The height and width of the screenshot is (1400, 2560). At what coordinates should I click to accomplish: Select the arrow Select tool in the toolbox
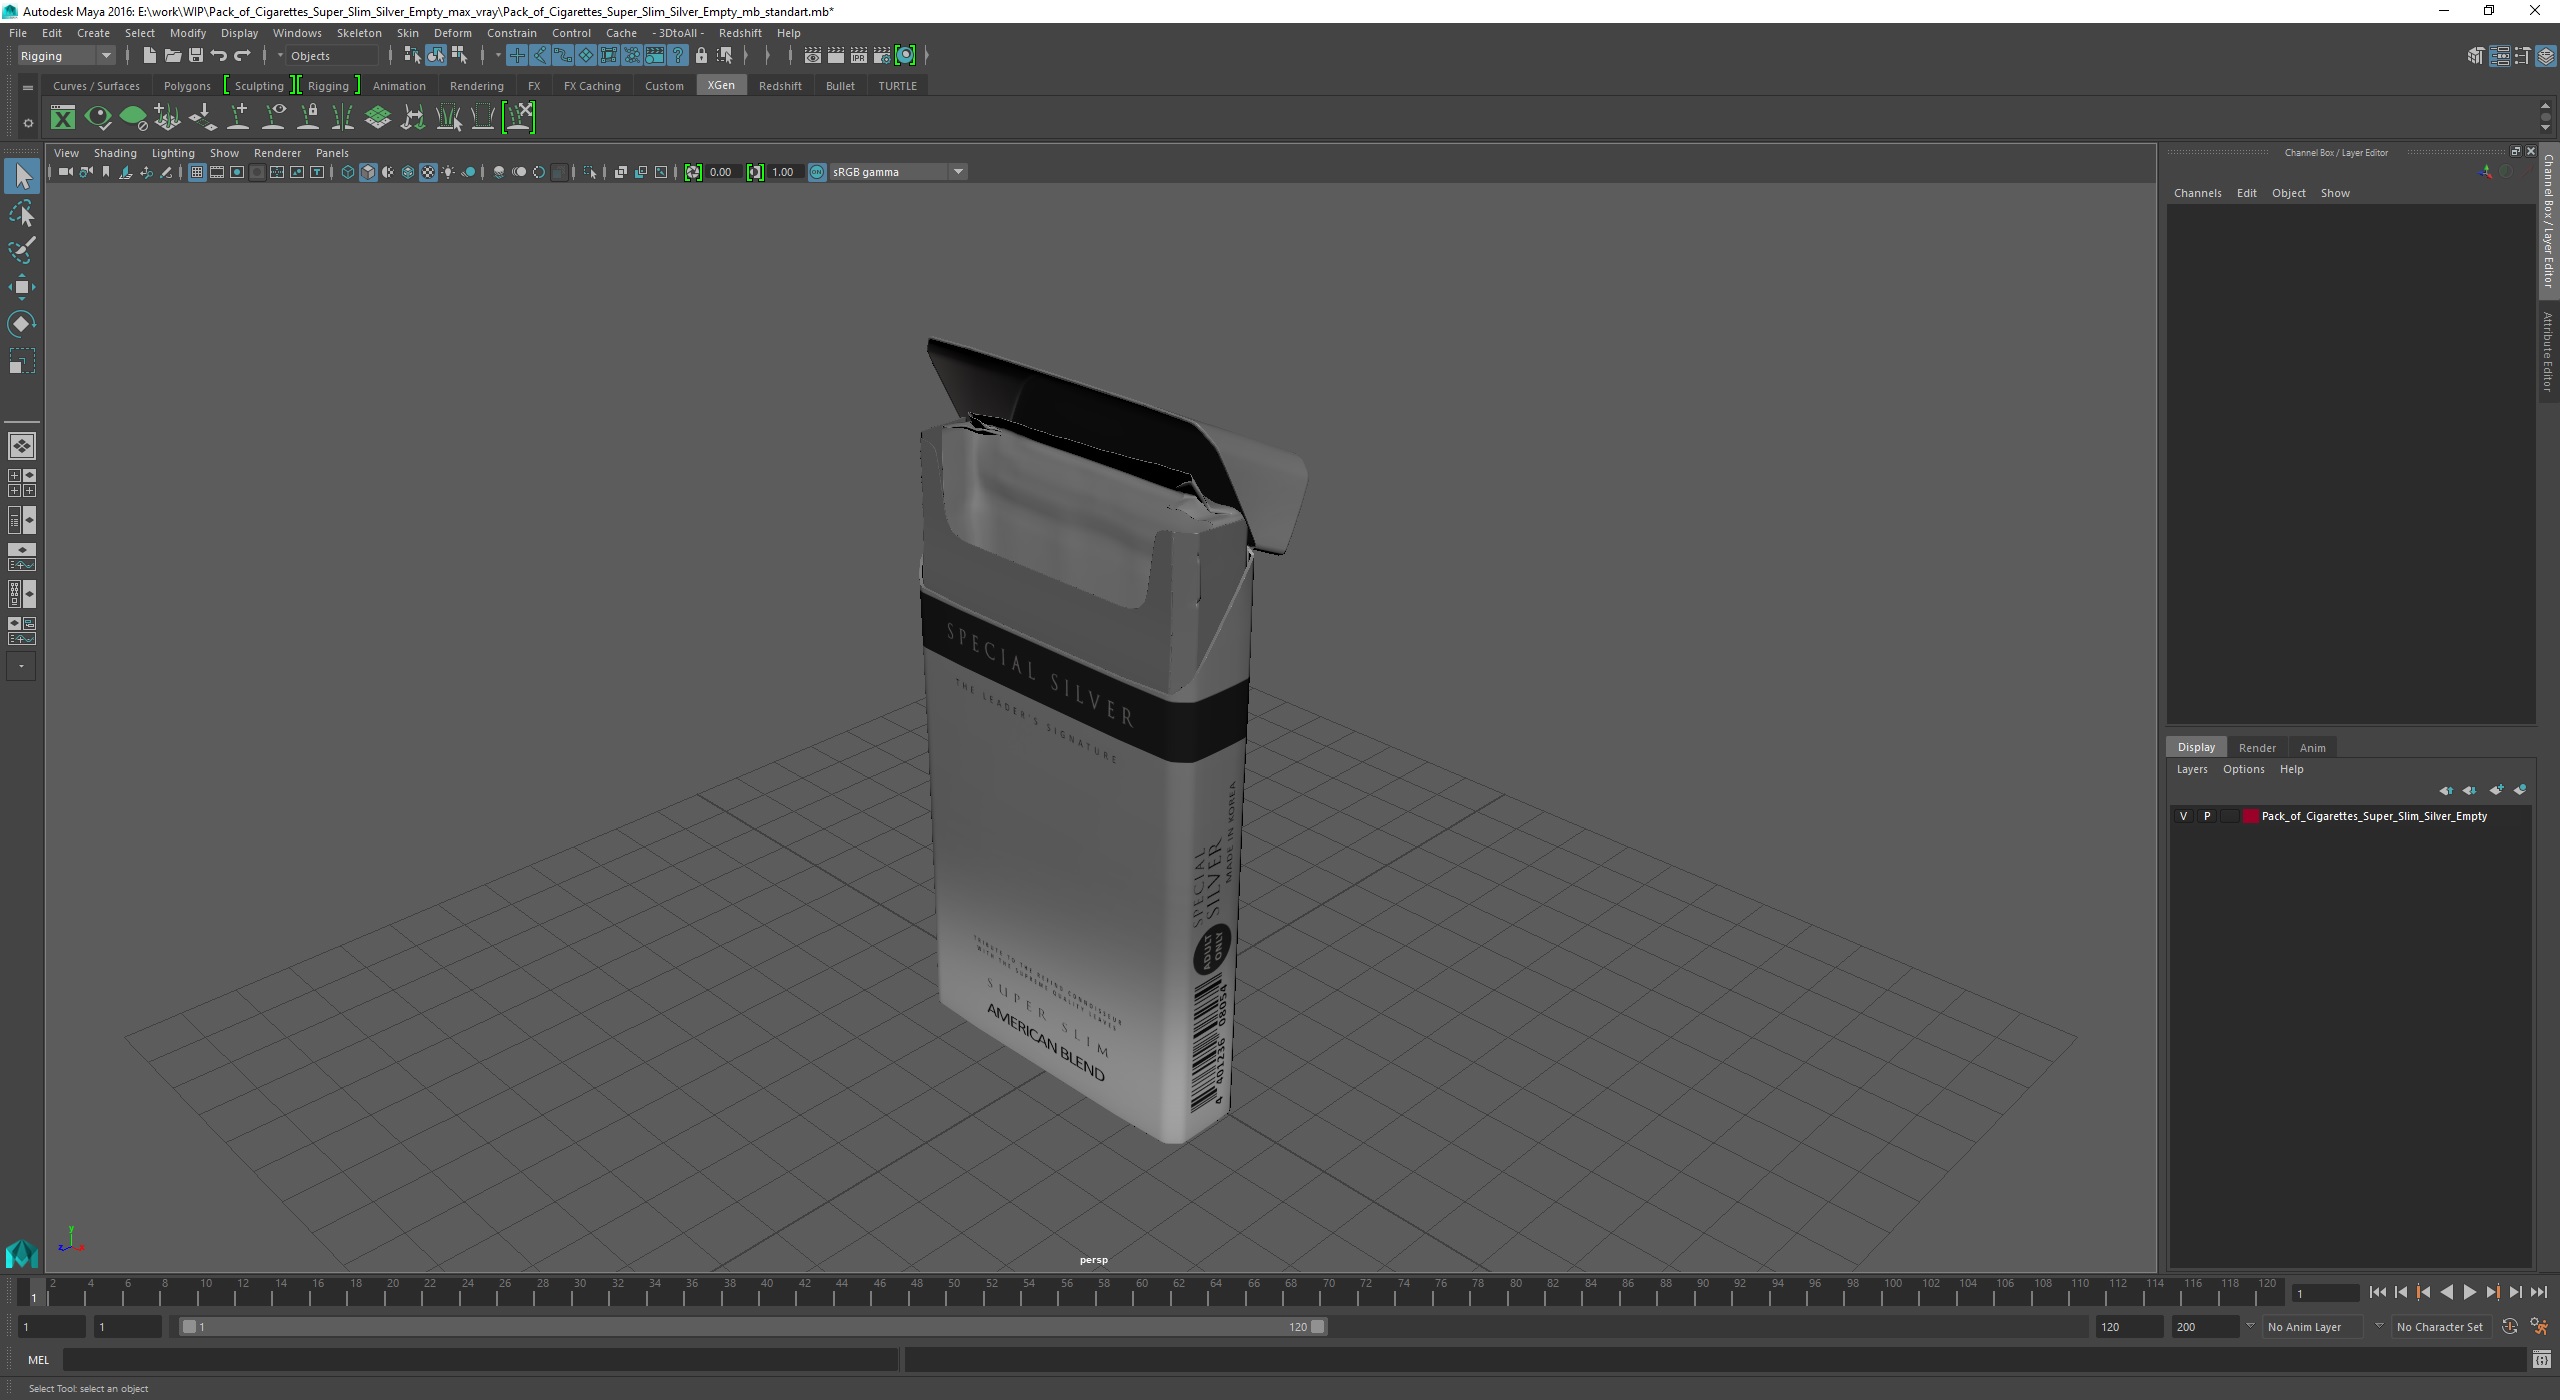point(22,177)
